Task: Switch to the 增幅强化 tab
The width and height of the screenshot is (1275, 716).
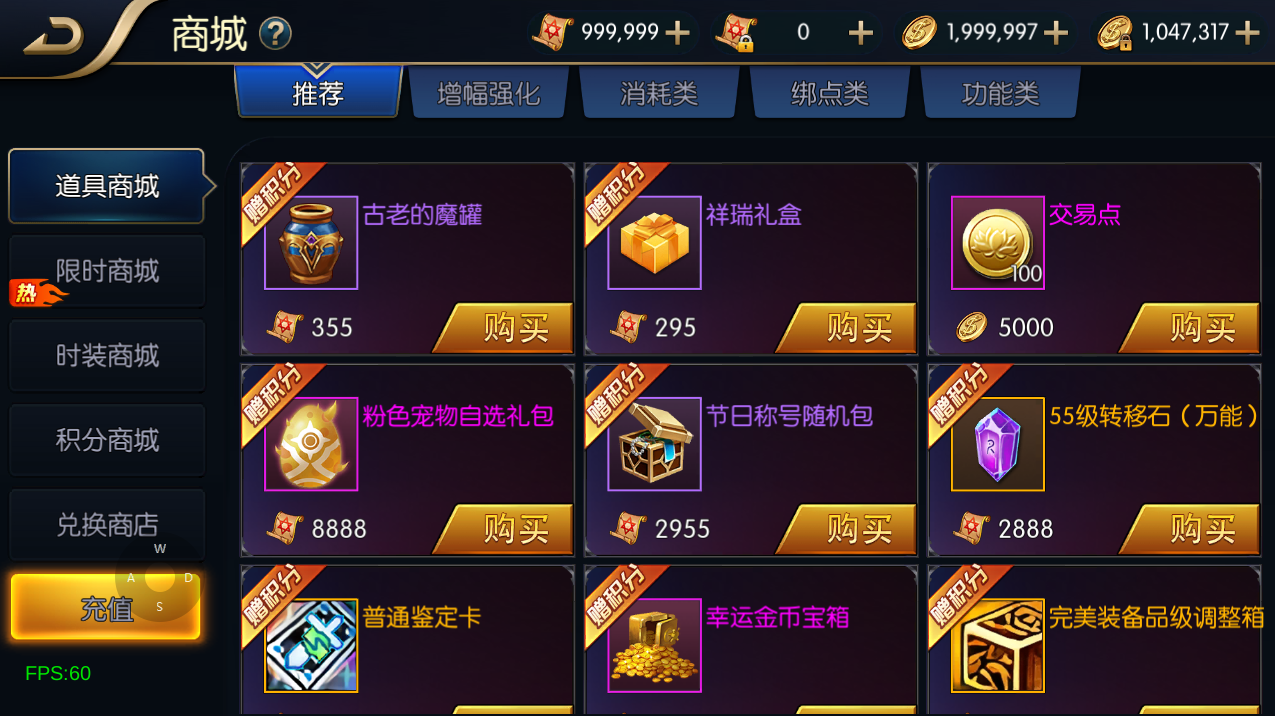Action: point(489,93)
